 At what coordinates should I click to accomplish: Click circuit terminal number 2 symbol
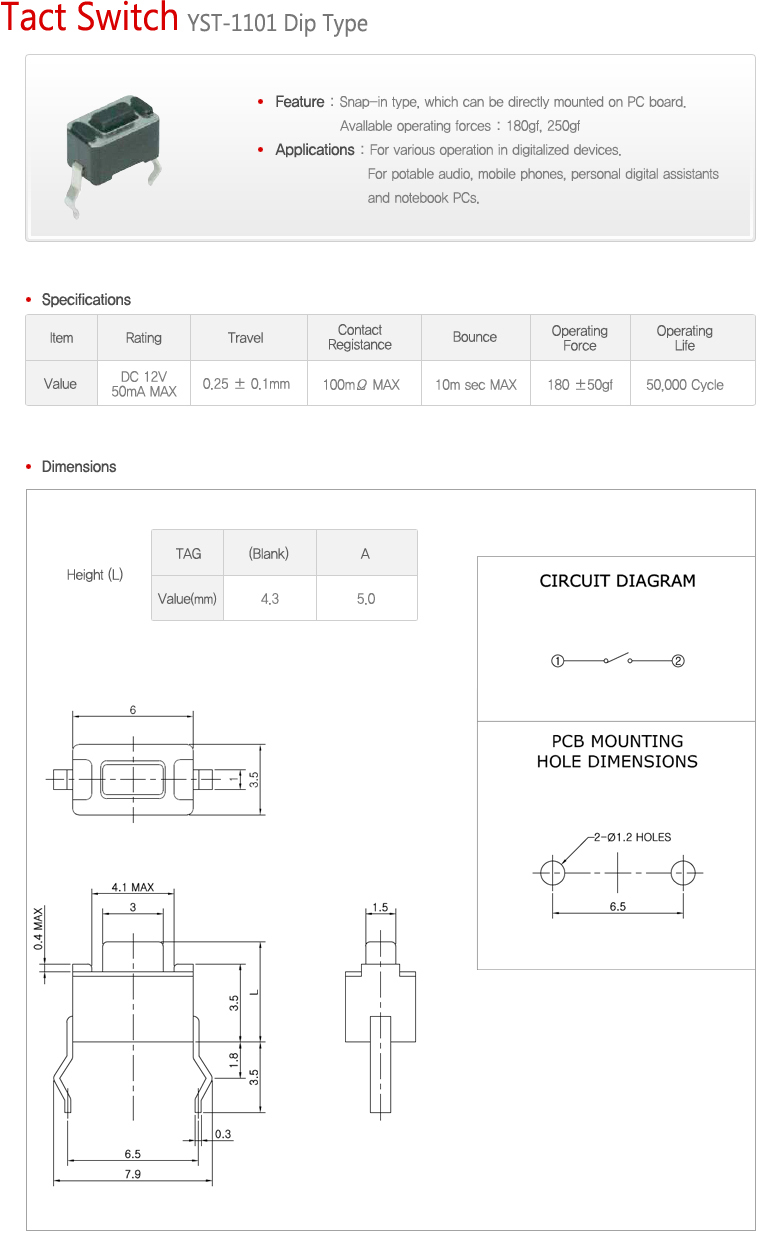point(678,661)
